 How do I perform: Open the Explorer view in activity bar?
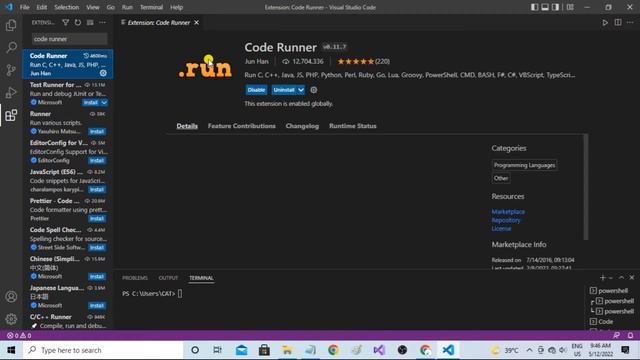[11, 25]
